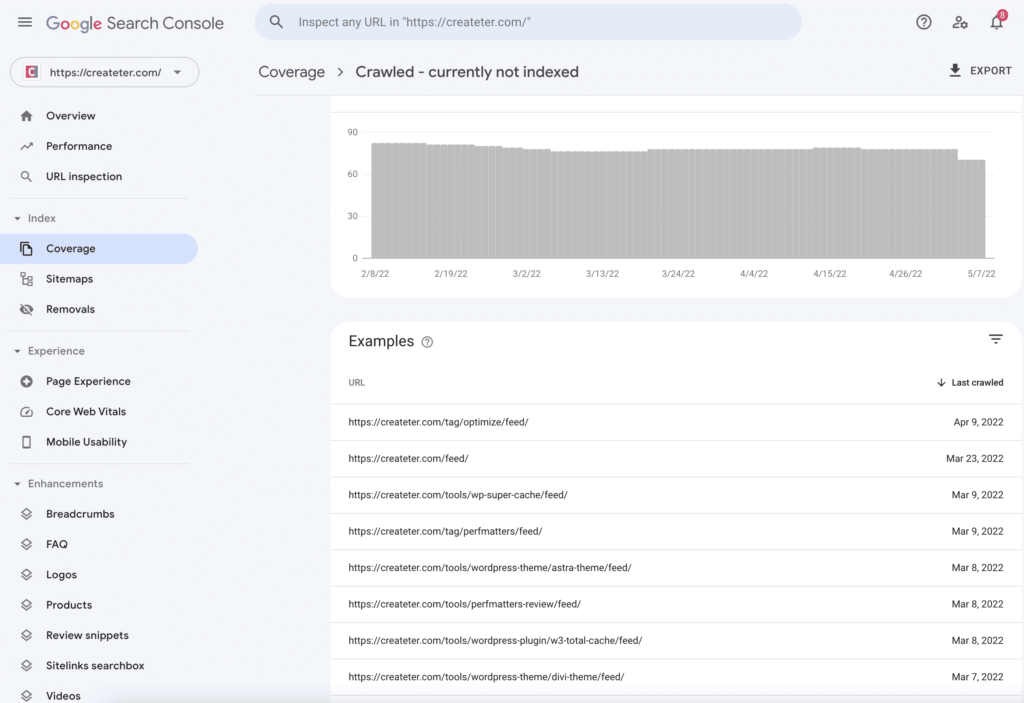Select the astra-theme/feed URL row
This screenshot has width=1024, height=703.
pyautogui.click(x=676, y=568)
